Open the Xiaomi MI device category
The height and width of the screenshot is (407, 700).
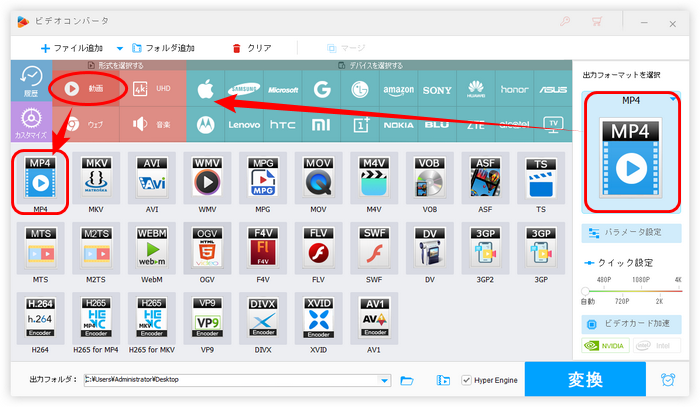[x=321, y=125]
